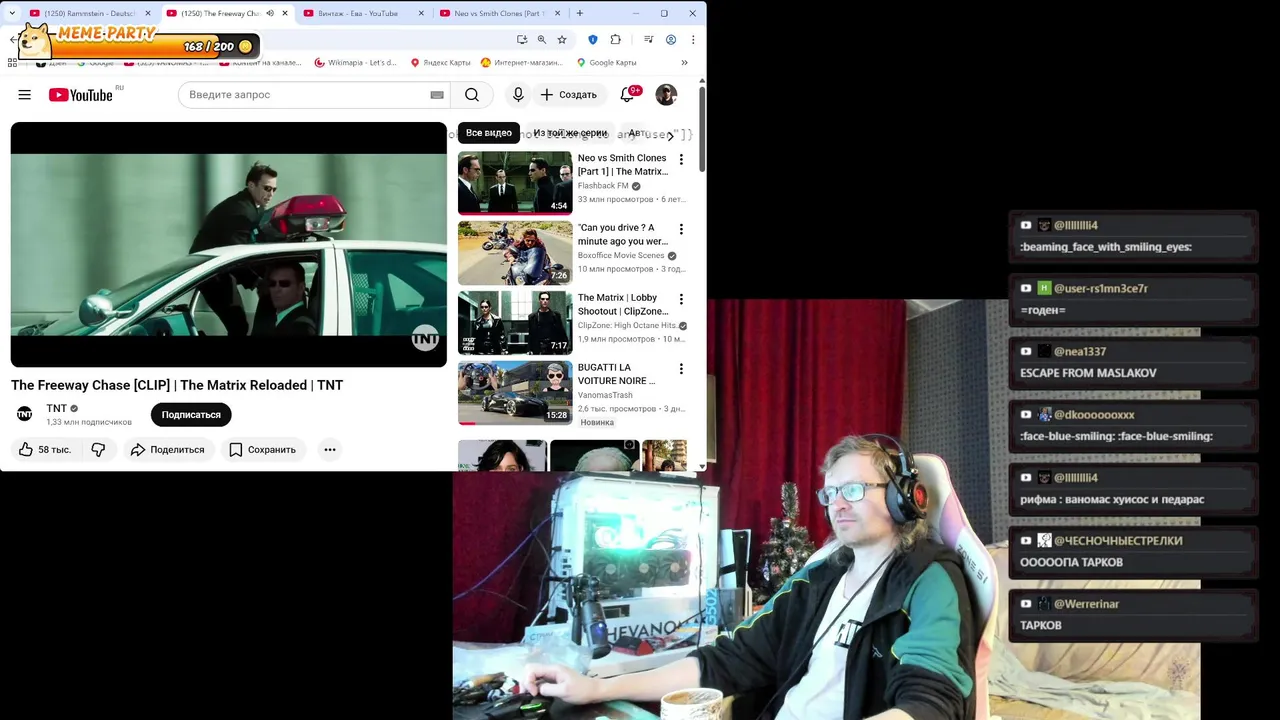
Task: Click the video title "The Freeway Chase [CLIP]"
Action: coord(177,385)
